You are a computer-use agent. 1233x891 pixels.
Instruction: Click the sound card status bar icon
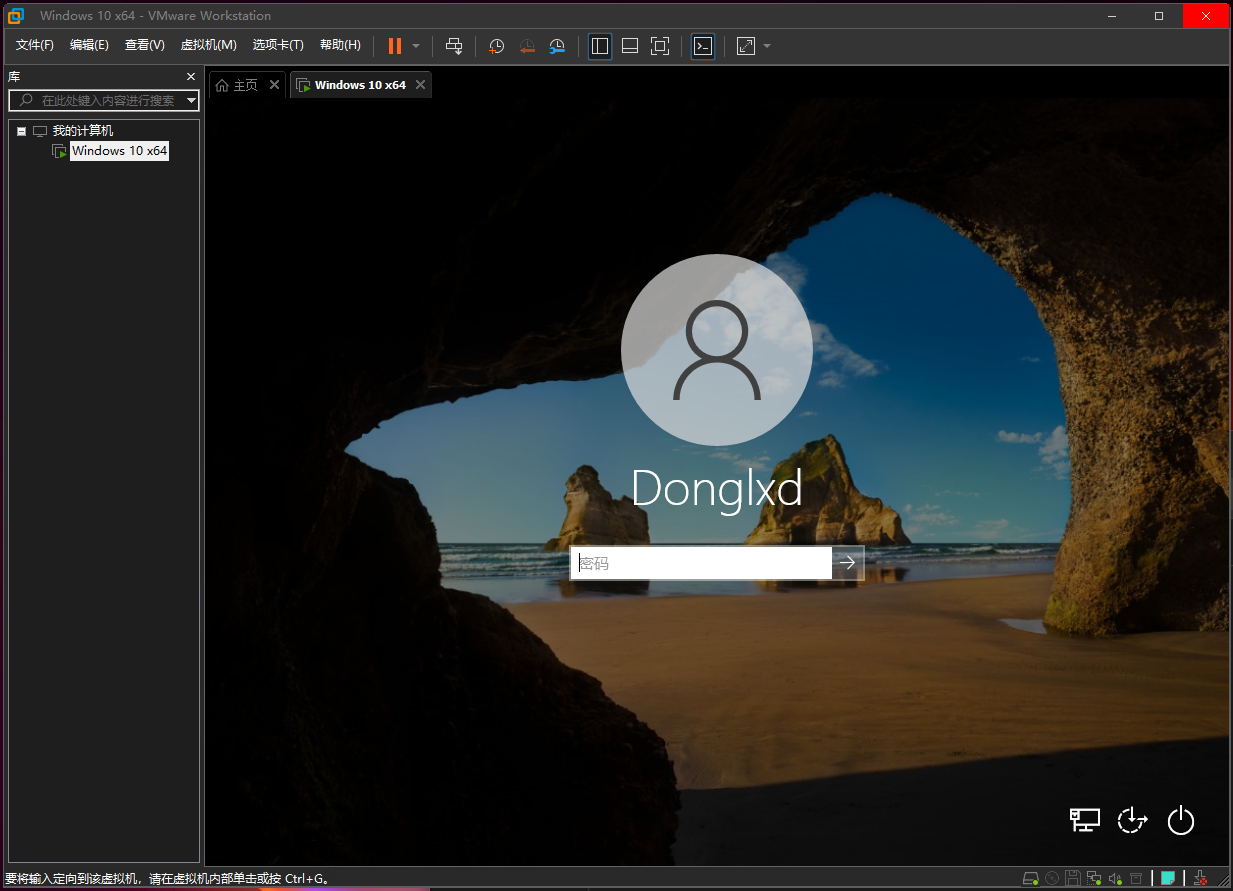coord(1117,878)
